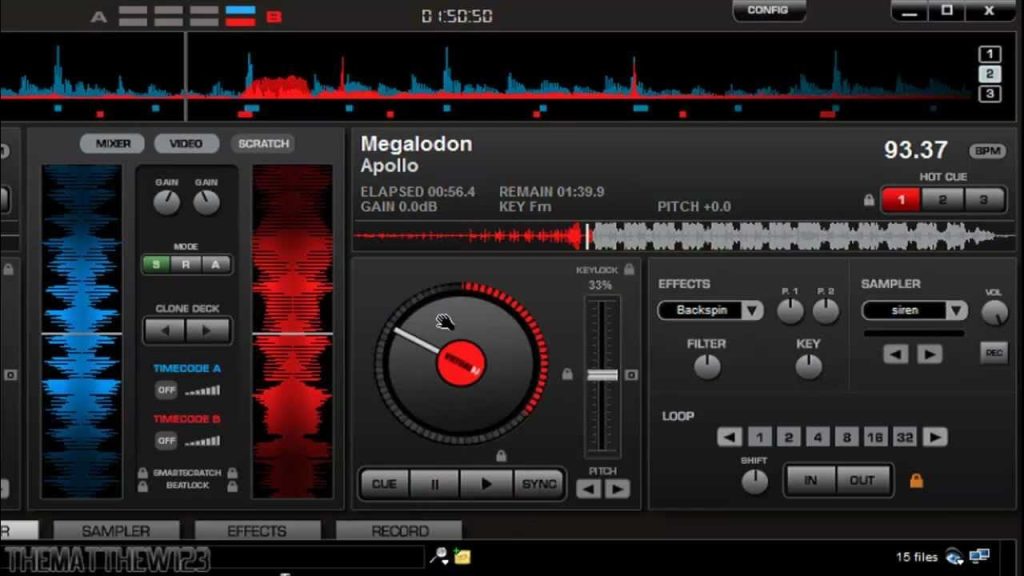This screenshot has width=1024, height=576.
Task: Toggle the right SMARTSCRATCH lock
Action: 232,472
